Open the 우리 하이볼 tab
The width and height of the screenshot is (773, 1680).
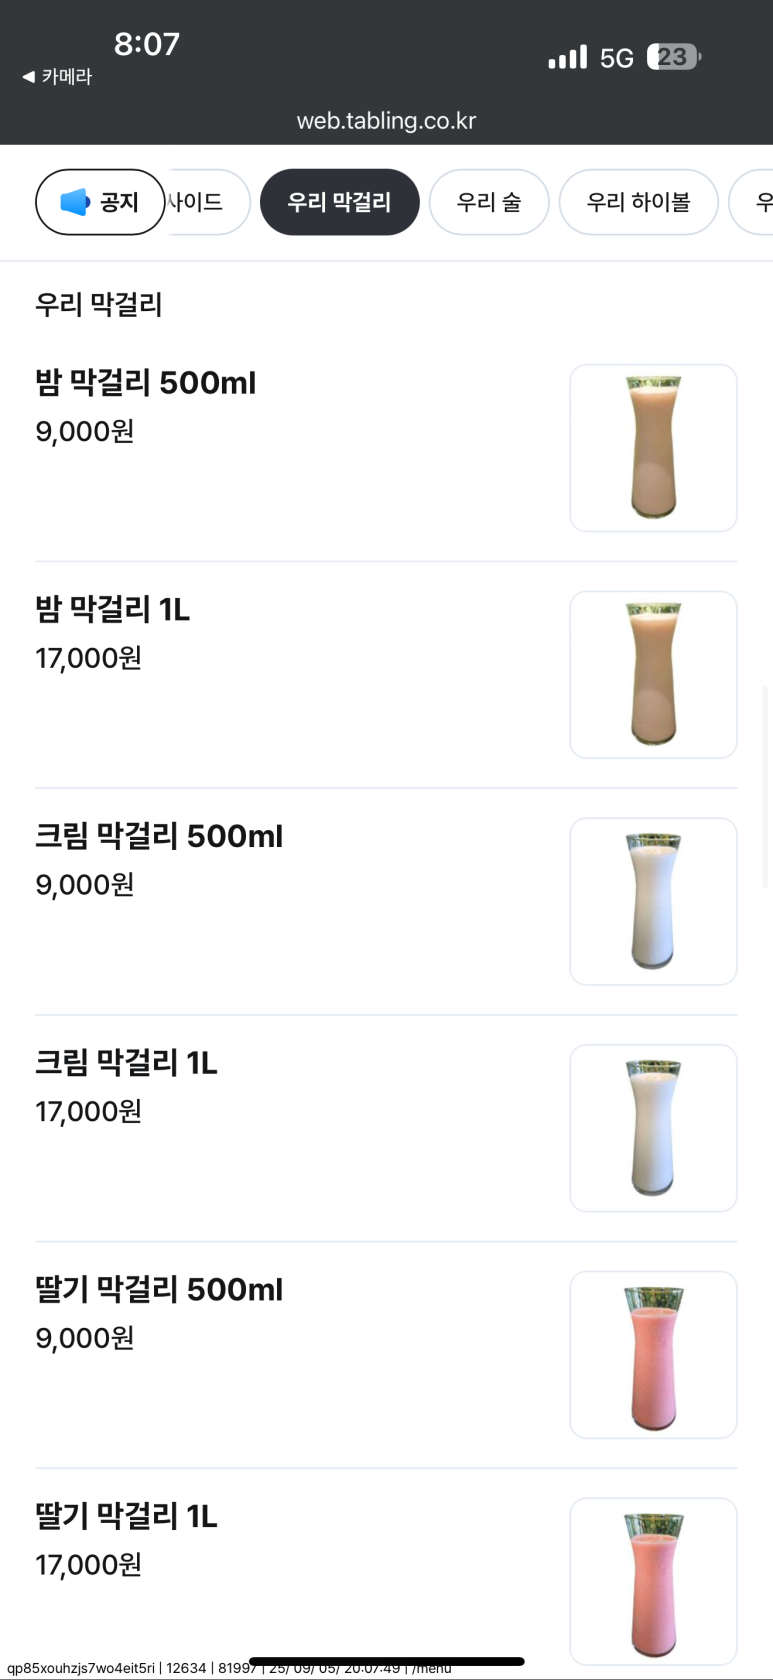click(638, 202)
